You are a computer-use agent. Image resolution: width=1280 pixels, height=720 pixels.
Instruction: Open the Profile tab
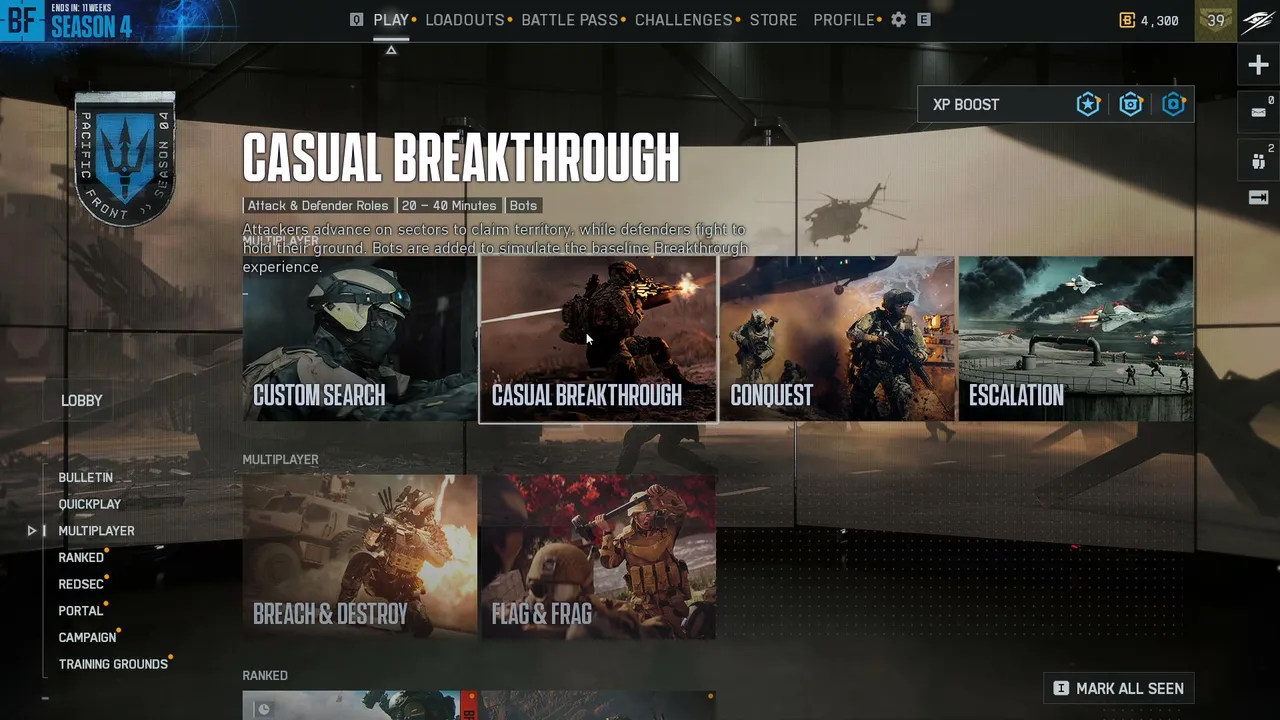(x=844, y=20)
